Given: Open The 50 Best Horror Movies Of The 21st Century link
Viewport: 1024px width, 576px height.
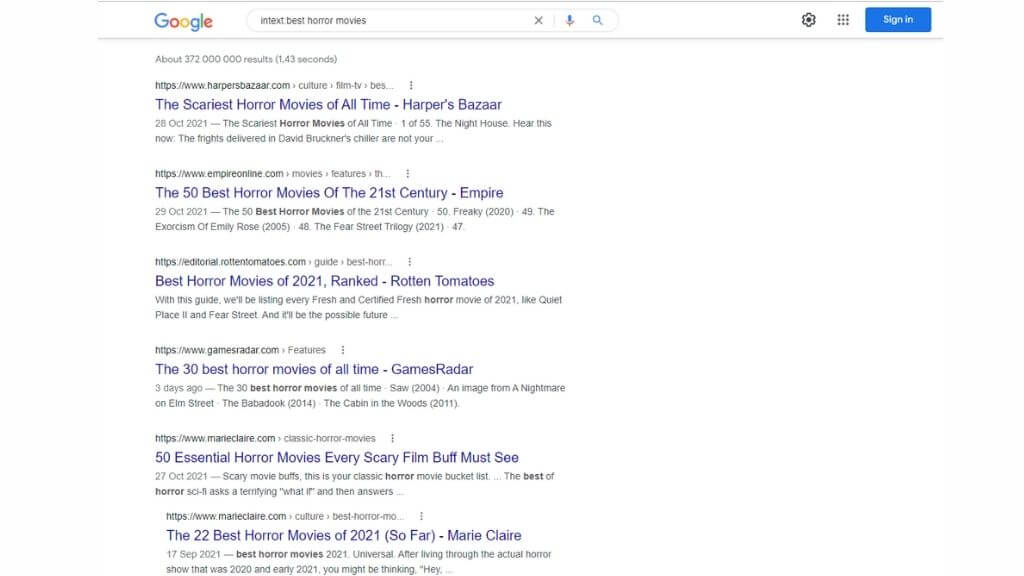Looking at the screenshot, I should tap(329, 193).
